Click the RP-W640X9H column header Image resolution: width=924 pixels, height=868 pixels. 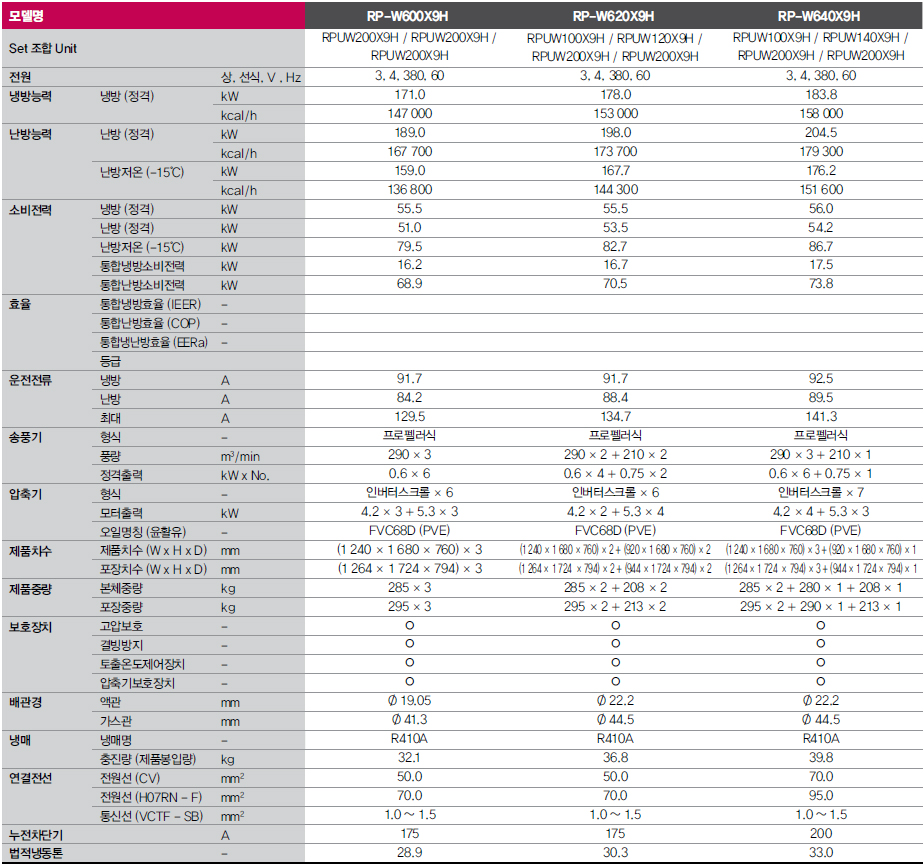[819, 16]
